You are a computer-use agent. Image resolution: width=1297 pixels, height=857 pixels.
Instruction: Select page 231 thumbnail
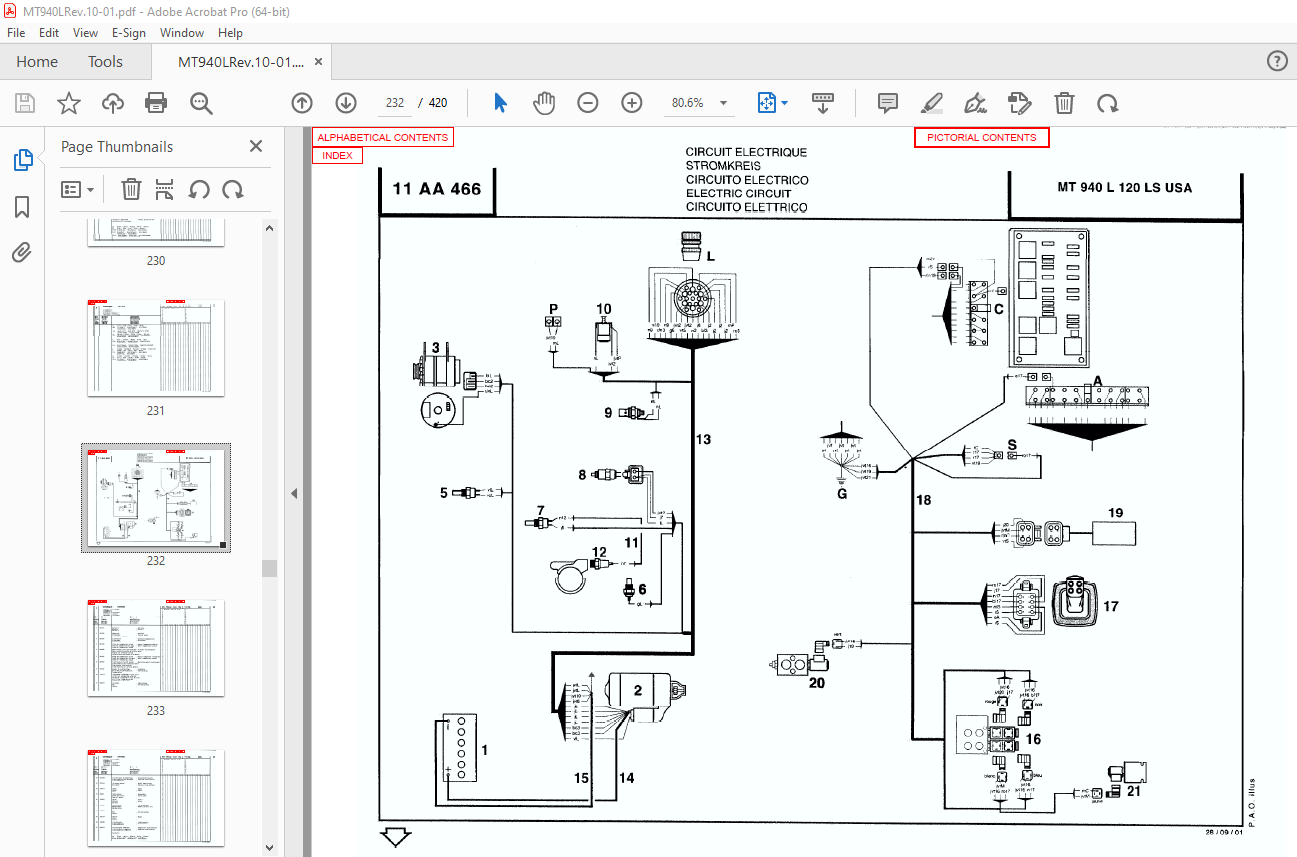pos(156,348)
